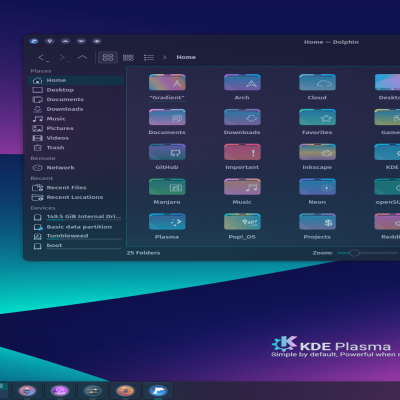
Task: Select the Projects folder icon
Action: pyautogui.click(x=317, y=222)
